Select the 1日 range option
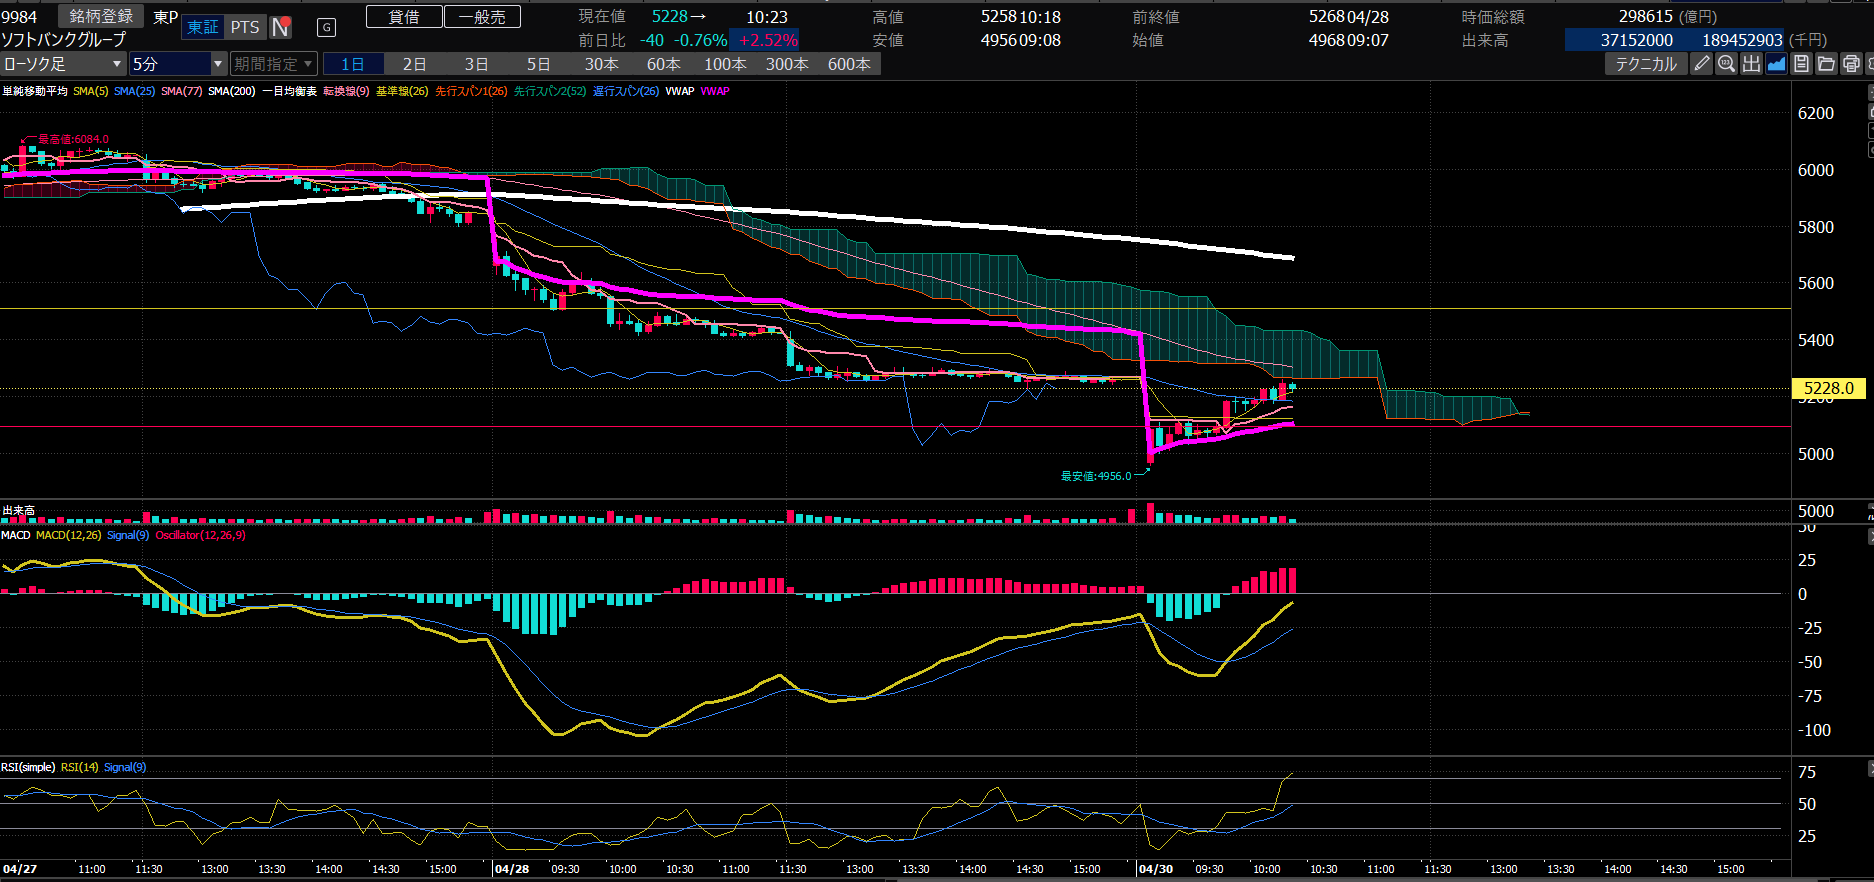The height and width of the screenshot is (882, 1874). [x=352, y=64]
